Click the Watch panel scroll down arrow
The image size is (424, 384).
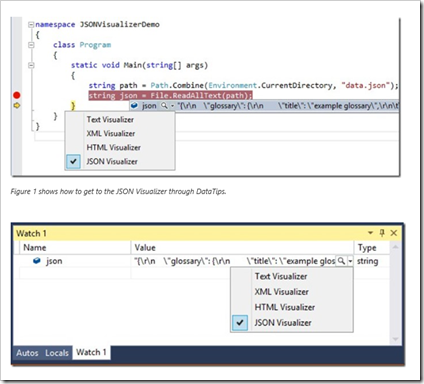pyautogui.click(x=395, y=339)
